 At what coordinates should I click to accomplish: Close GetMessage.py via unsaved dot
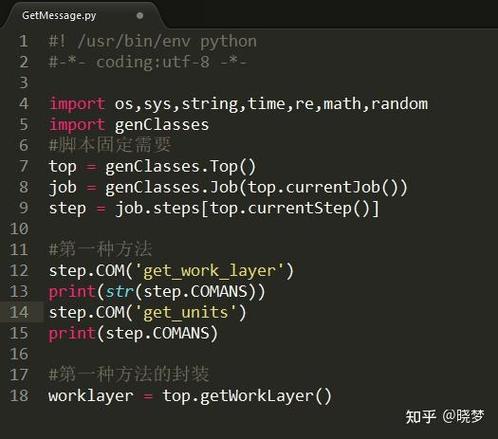(x=140, y=15)
